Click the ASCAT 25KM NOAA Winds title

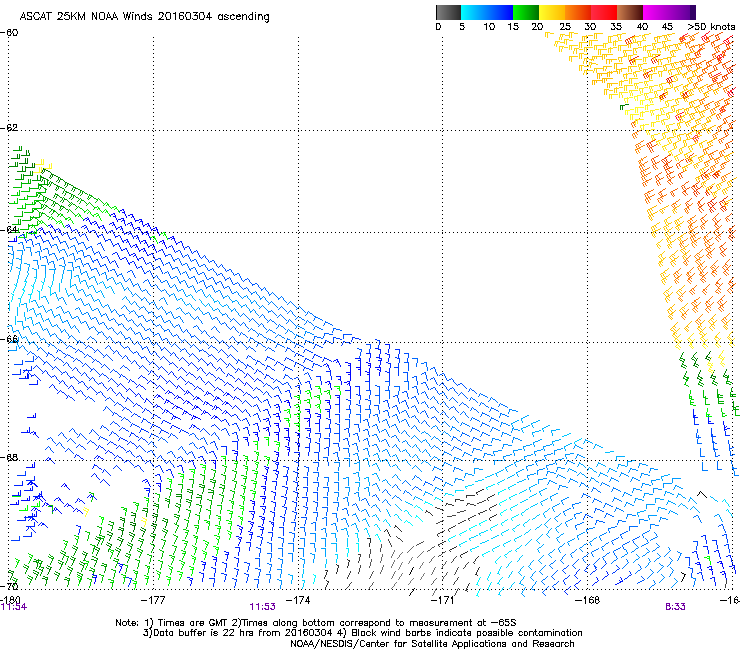coord(144,17)
